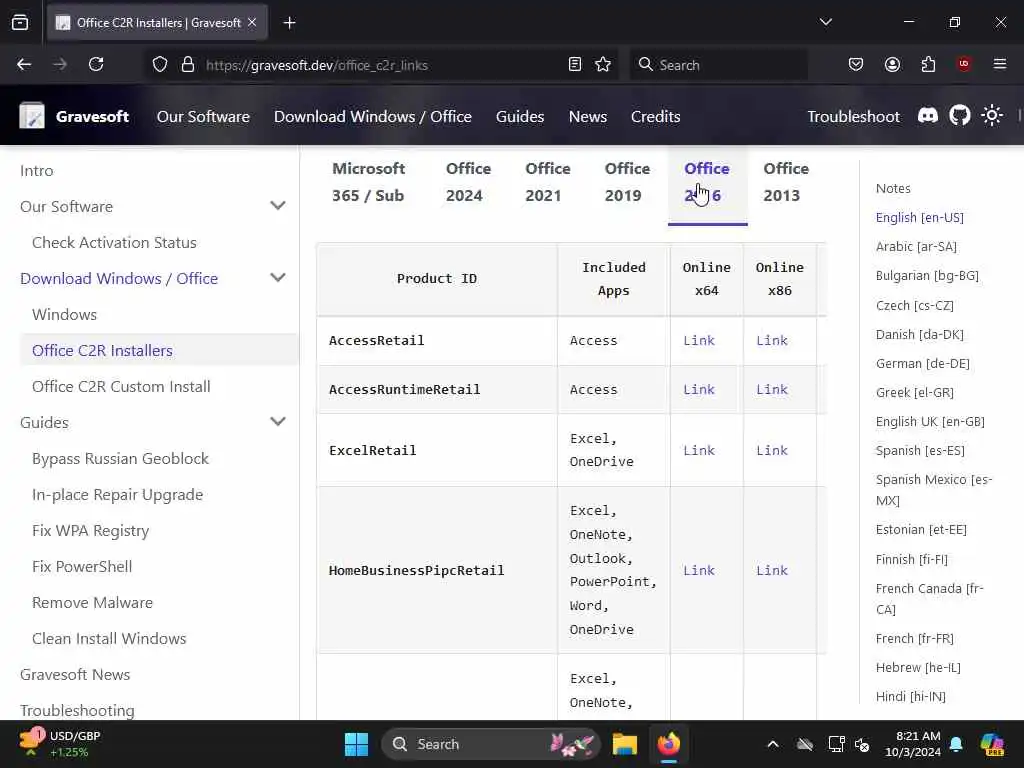Open Firefox View icon beside tabs
1024x768 pixels.
(x=20, y=23)
